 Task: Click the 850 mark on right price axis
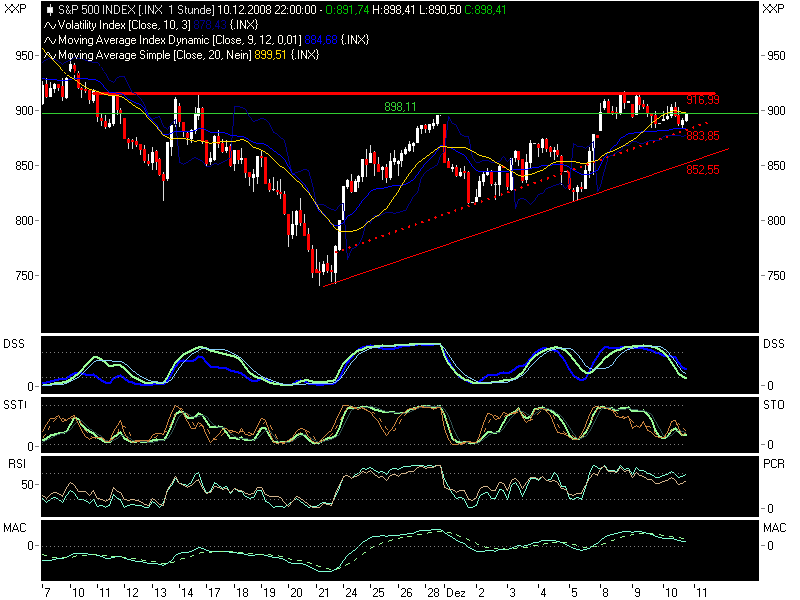(776, 166)
